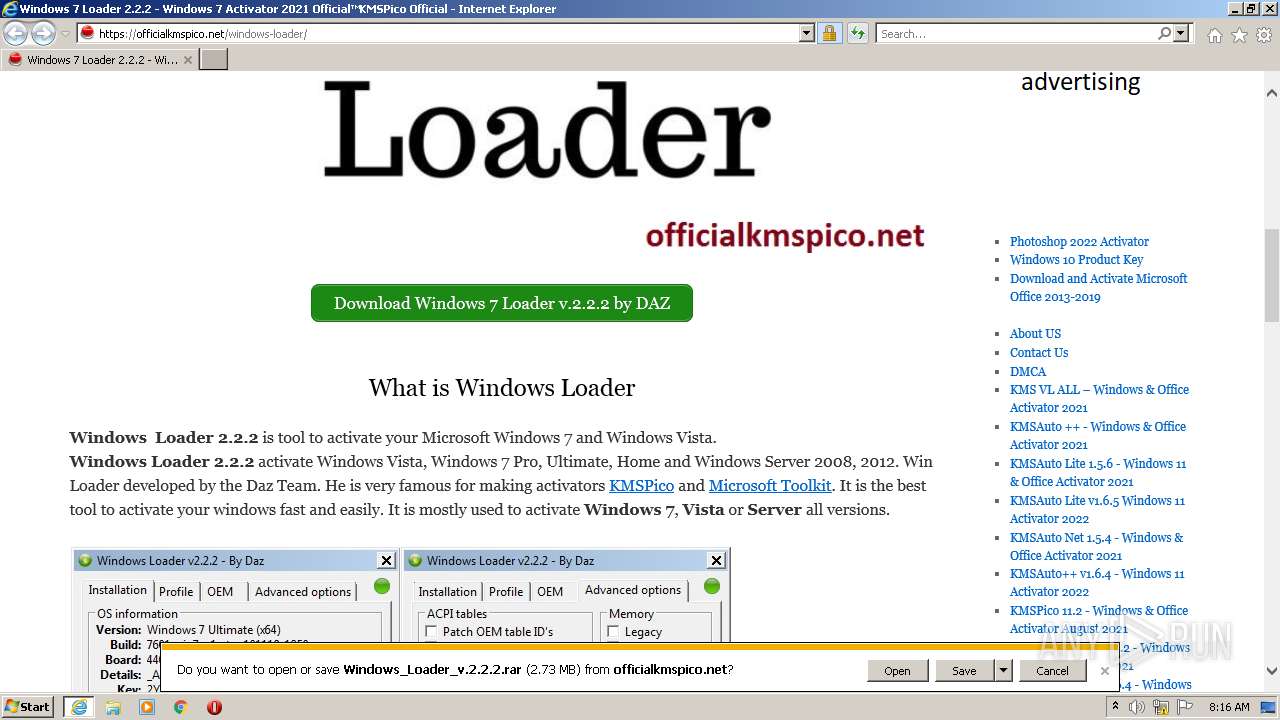
Task: Click the OEM tab in right Loader image
Action: point(550,591)
